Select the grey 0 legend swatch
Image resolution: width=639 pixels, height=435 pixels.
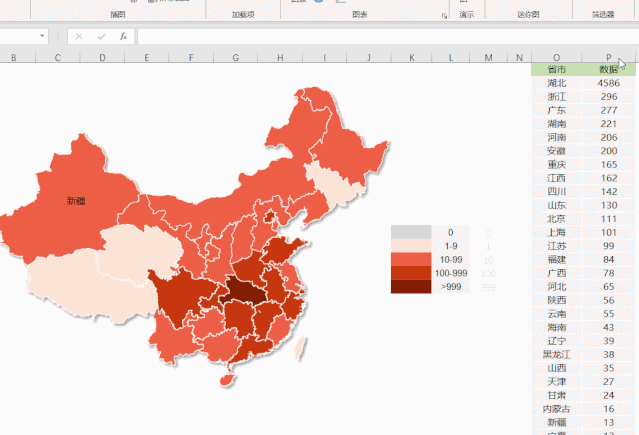(411, 232)
